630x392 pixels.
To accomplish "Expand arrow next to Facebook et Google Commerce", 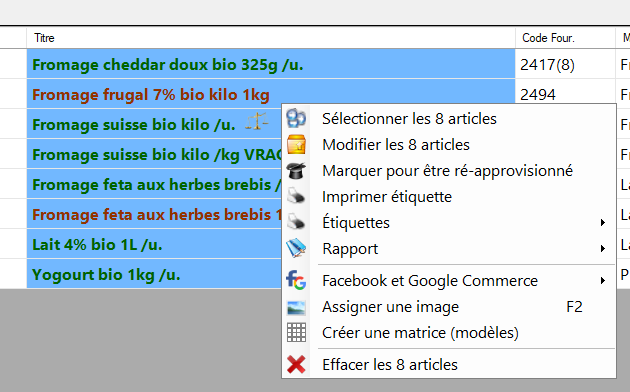I will [603, 280].
